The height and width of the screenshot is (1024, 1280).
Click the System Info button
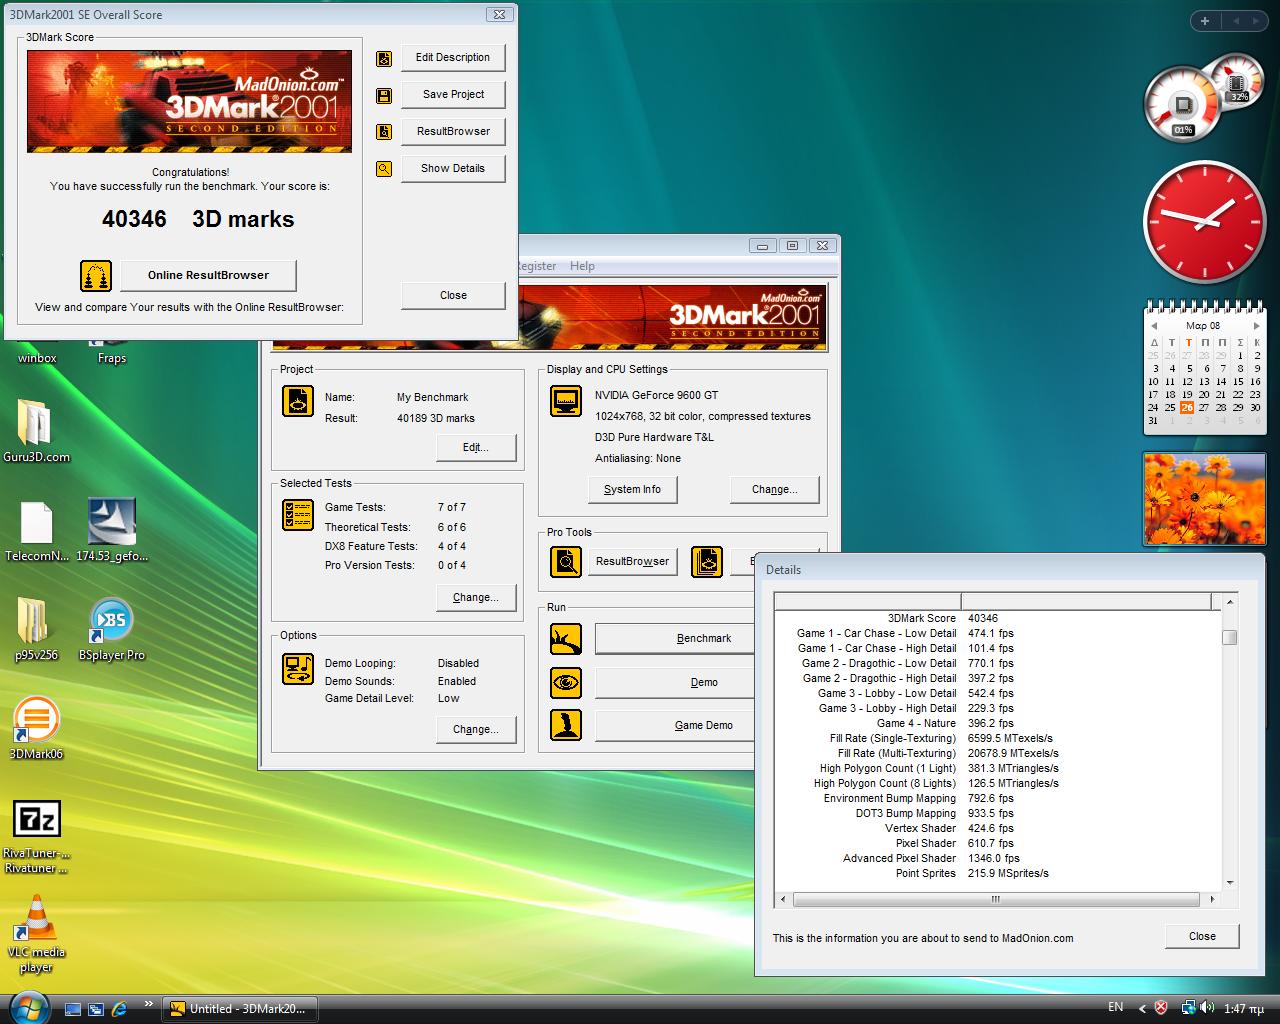coord(632,490)
